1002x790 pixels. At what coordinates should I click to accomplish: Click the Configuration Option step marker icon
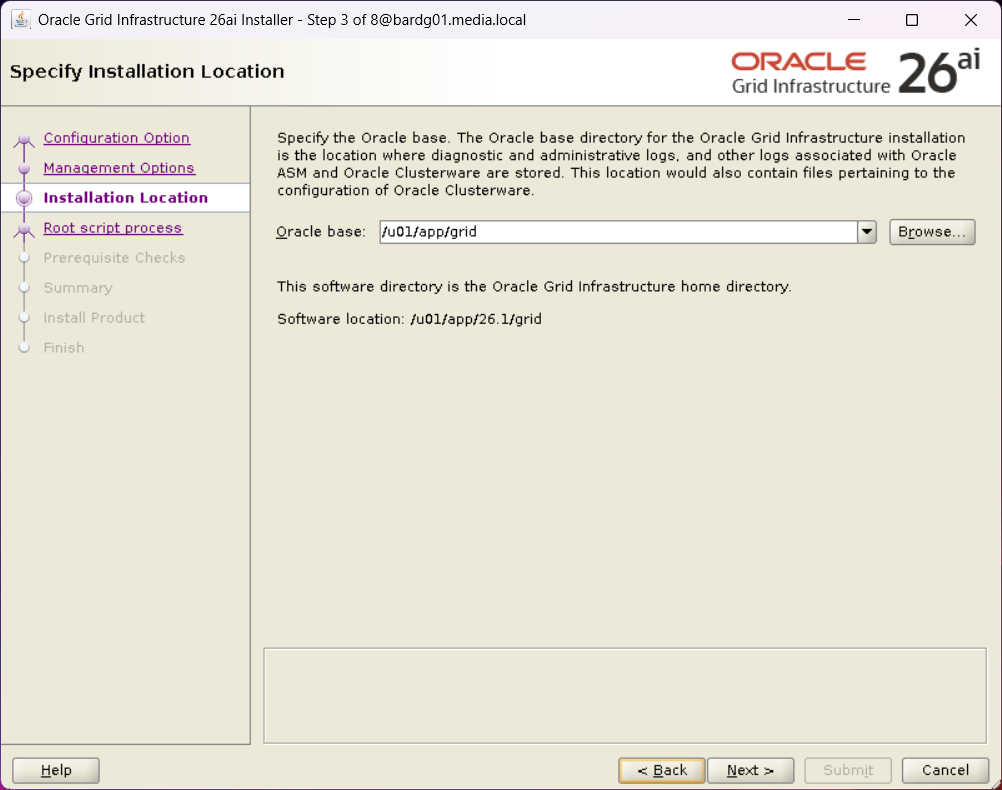coord(24,139)
